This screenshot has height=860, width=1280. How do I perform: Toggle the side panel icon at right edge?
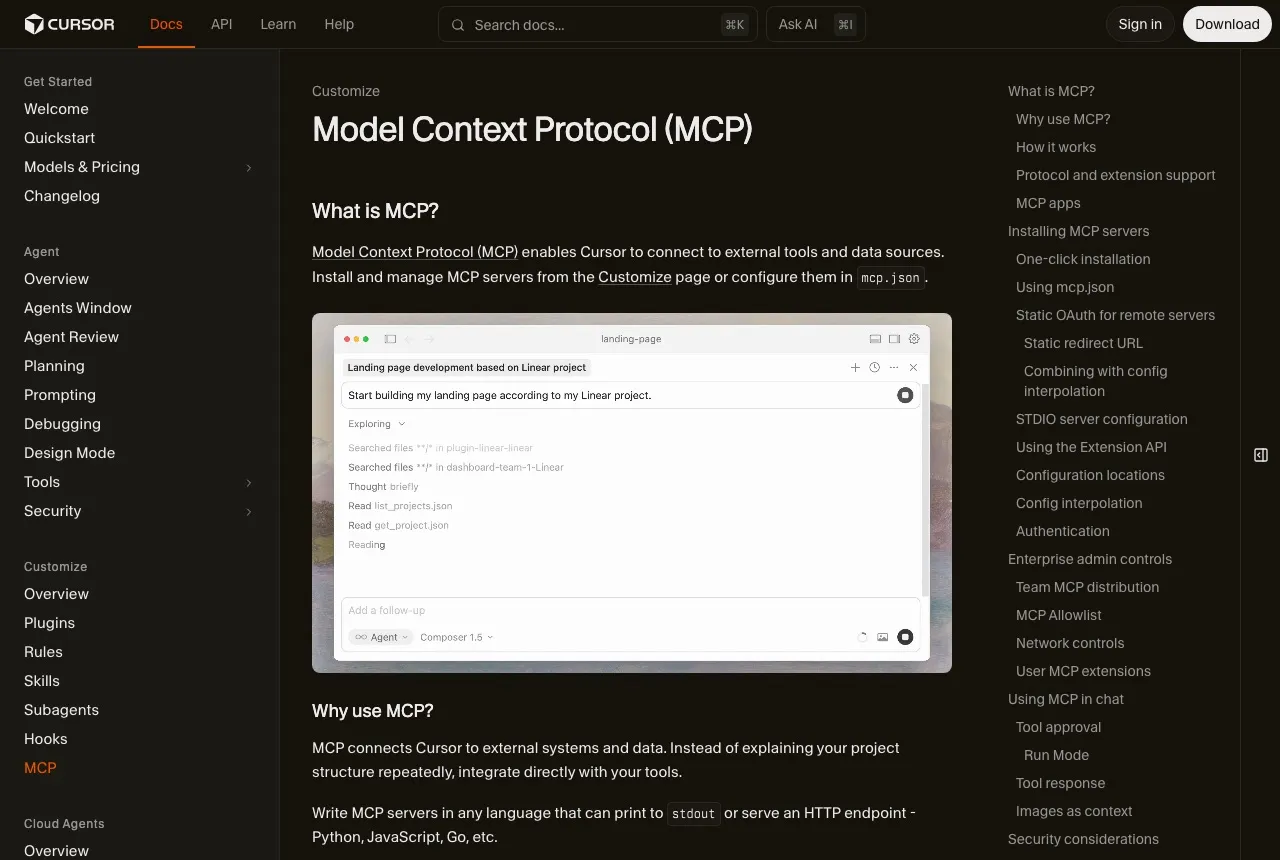1261,455
